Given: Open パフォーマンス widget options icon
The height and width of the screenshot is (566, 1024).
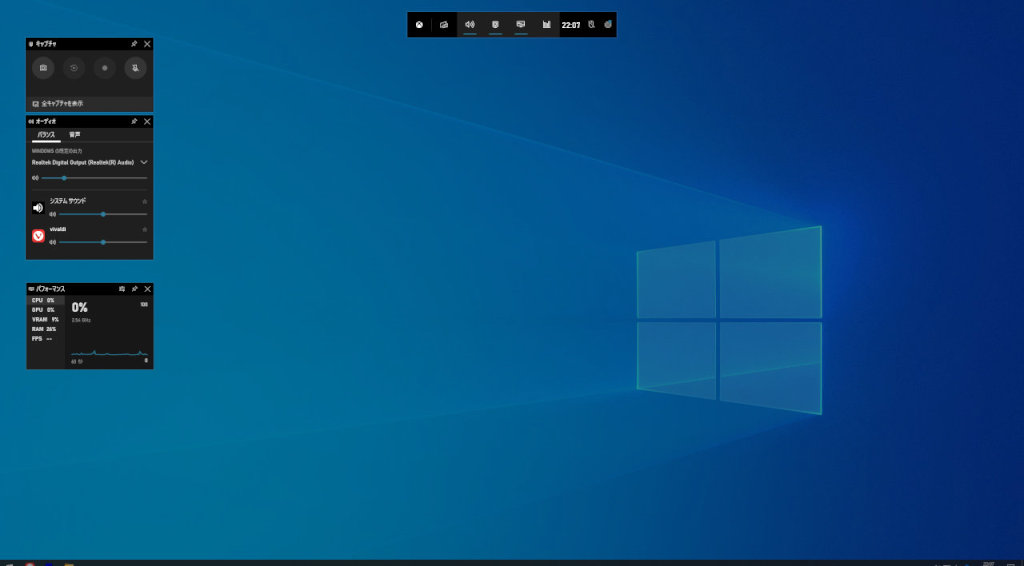Looking at the screenshot, I should [121, 289].
